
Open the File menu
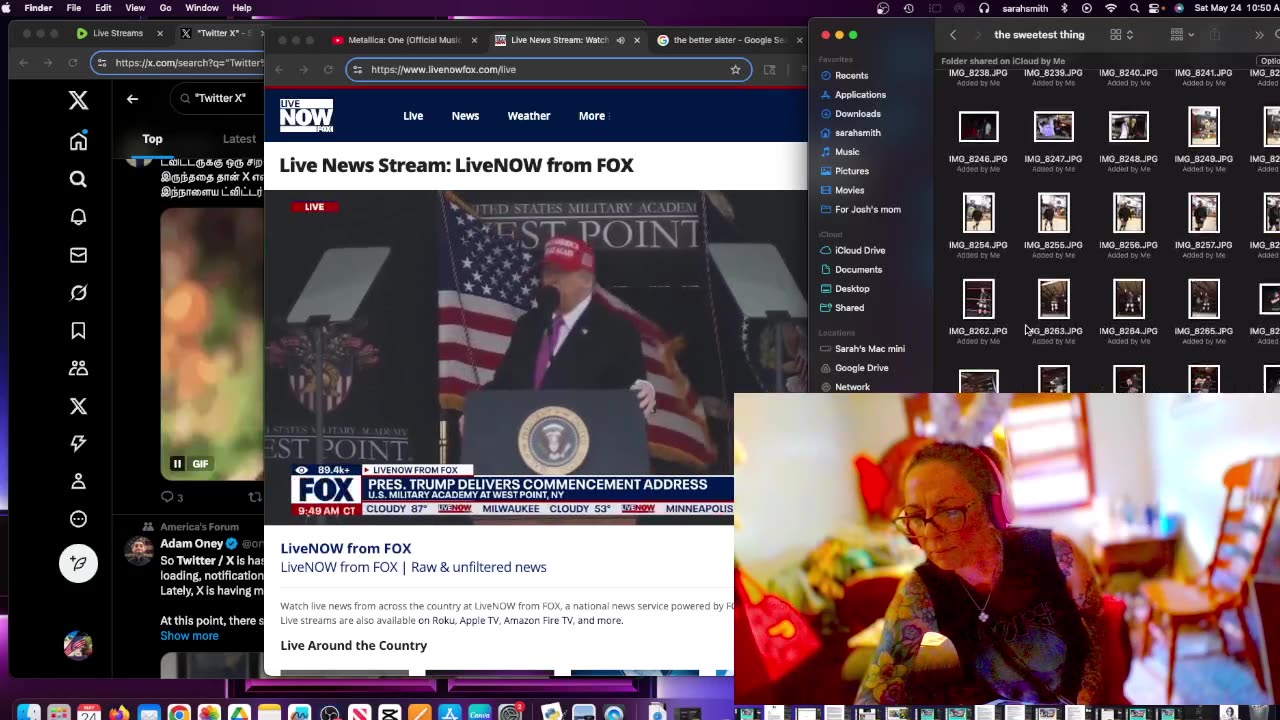tap(74, 8)
